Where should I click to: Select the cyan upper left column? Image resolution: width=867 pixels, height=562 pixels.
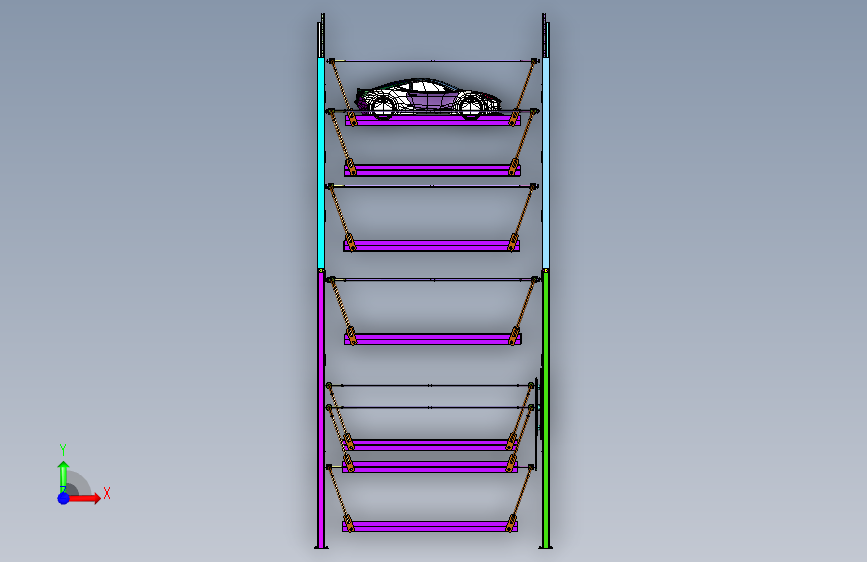coord(321,163)
